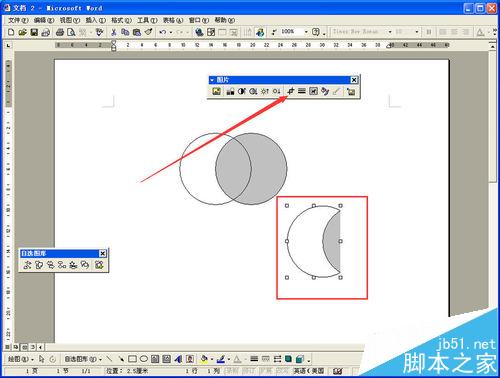Reset picture with last Picture toolbar icon
This screenshot has width=500, height=378.
[x=351, y=91]
